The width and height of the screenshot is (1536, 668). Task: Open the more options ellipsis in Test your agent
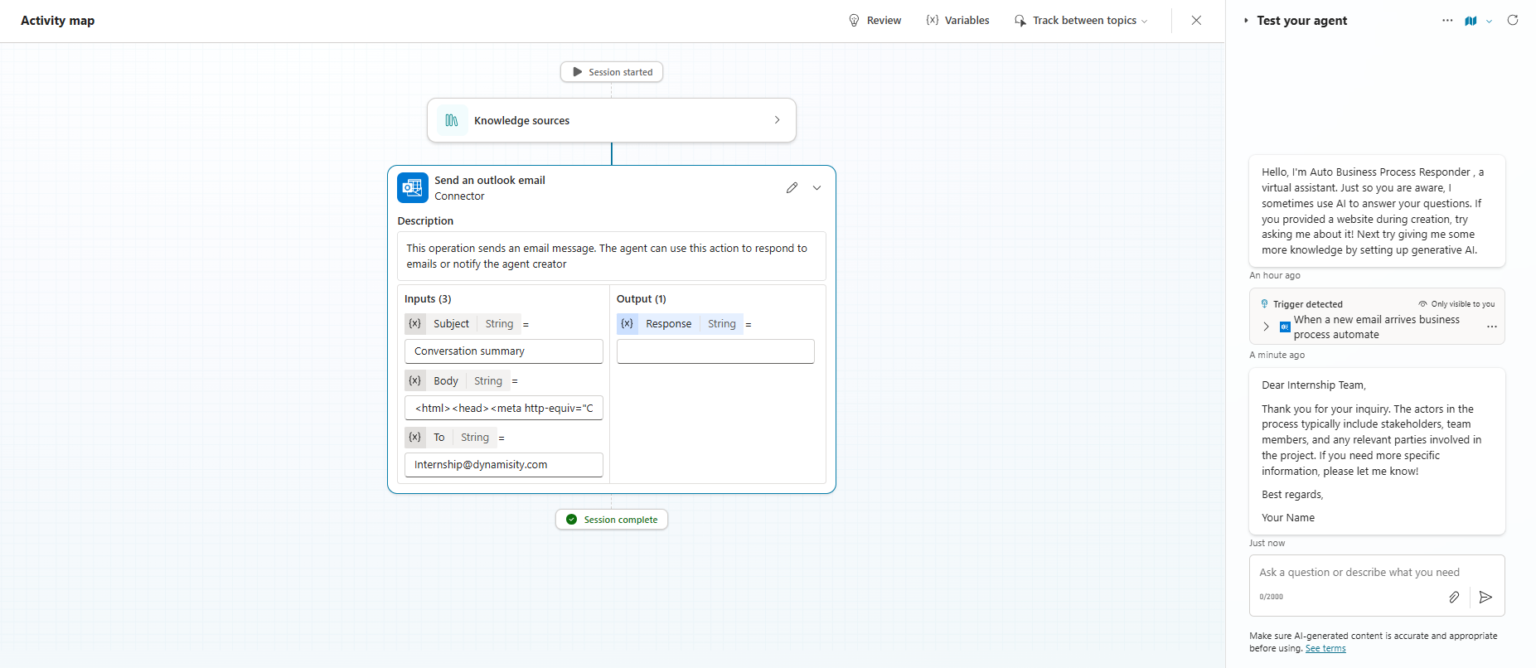click(x=1447, y=20)
